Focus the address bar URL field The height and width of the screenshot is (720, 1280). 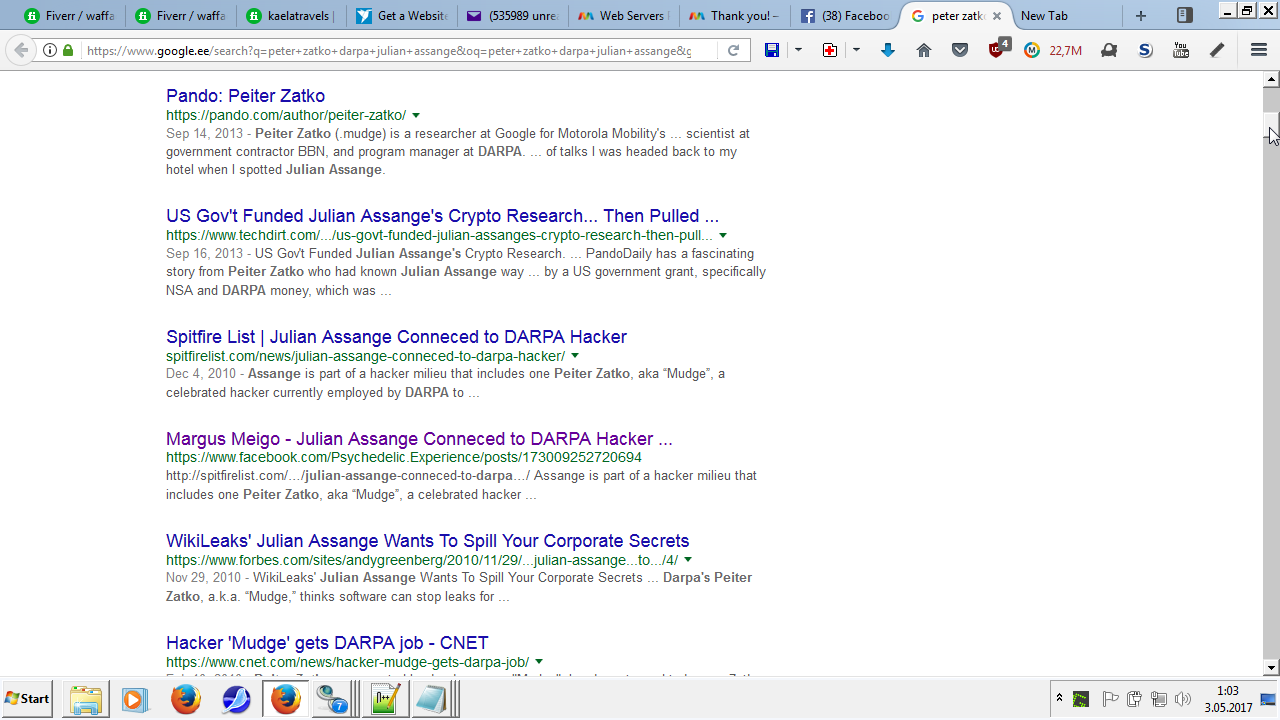[x=388, y=50]
